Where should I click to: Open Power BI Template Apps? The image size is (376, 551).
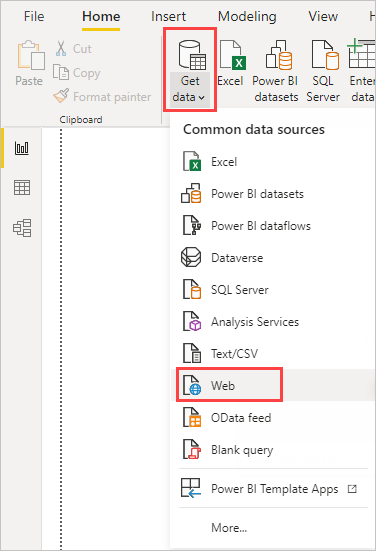[x=272, y=488]
